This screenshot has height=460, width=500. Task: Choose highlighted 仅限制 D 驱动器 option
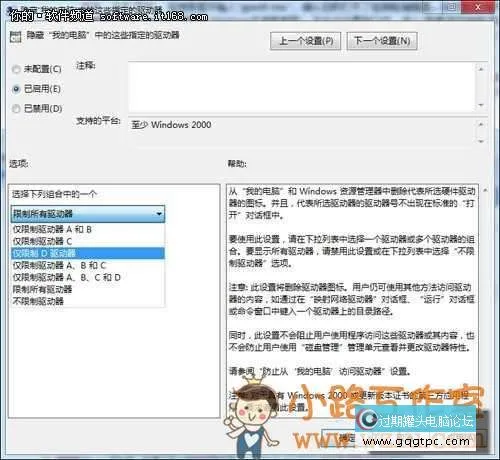[88, 253]
